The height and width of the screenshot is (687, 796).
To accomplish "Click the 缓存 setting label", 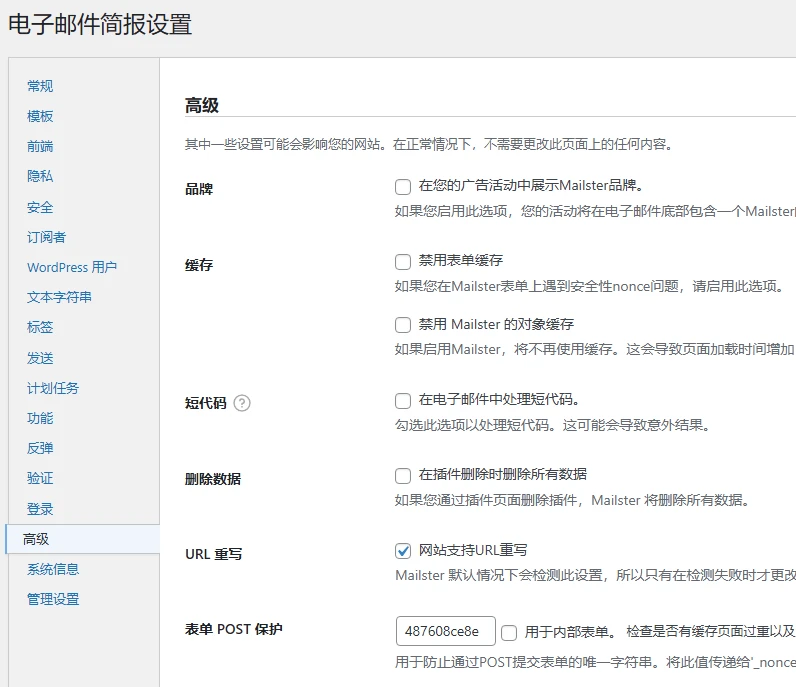I will (199, 265).
